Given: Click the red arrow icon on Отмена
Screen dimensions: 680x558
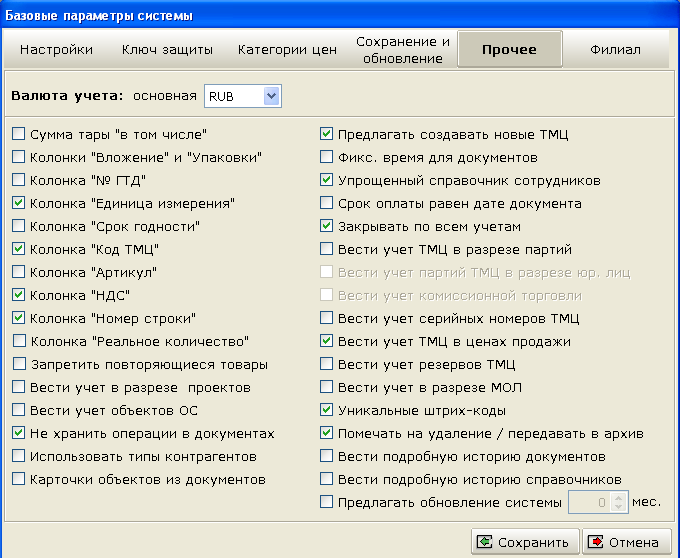Looking at the screenshot, I should (x=595, y=542).
